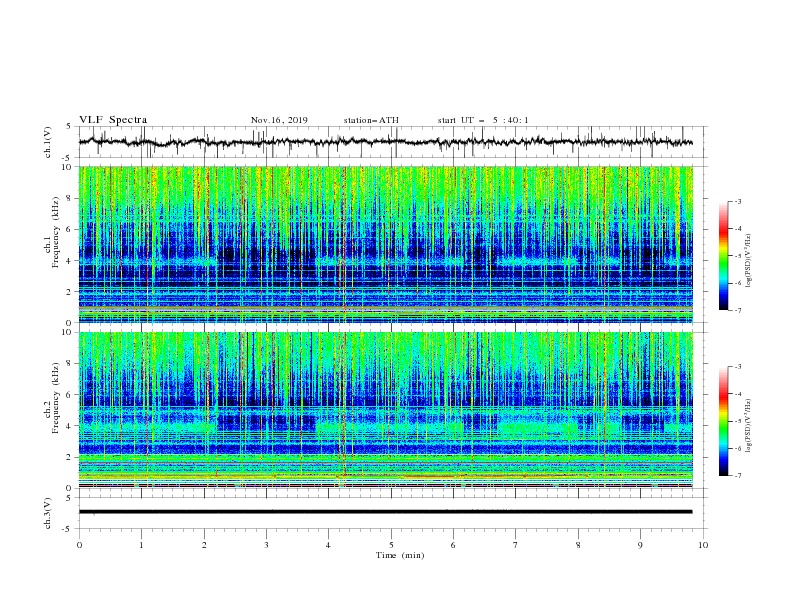Click the "-3" label on ch.2 color bar
Viewport: 792px width, 612px height.
pyautogui.click(x=738, y=367)
